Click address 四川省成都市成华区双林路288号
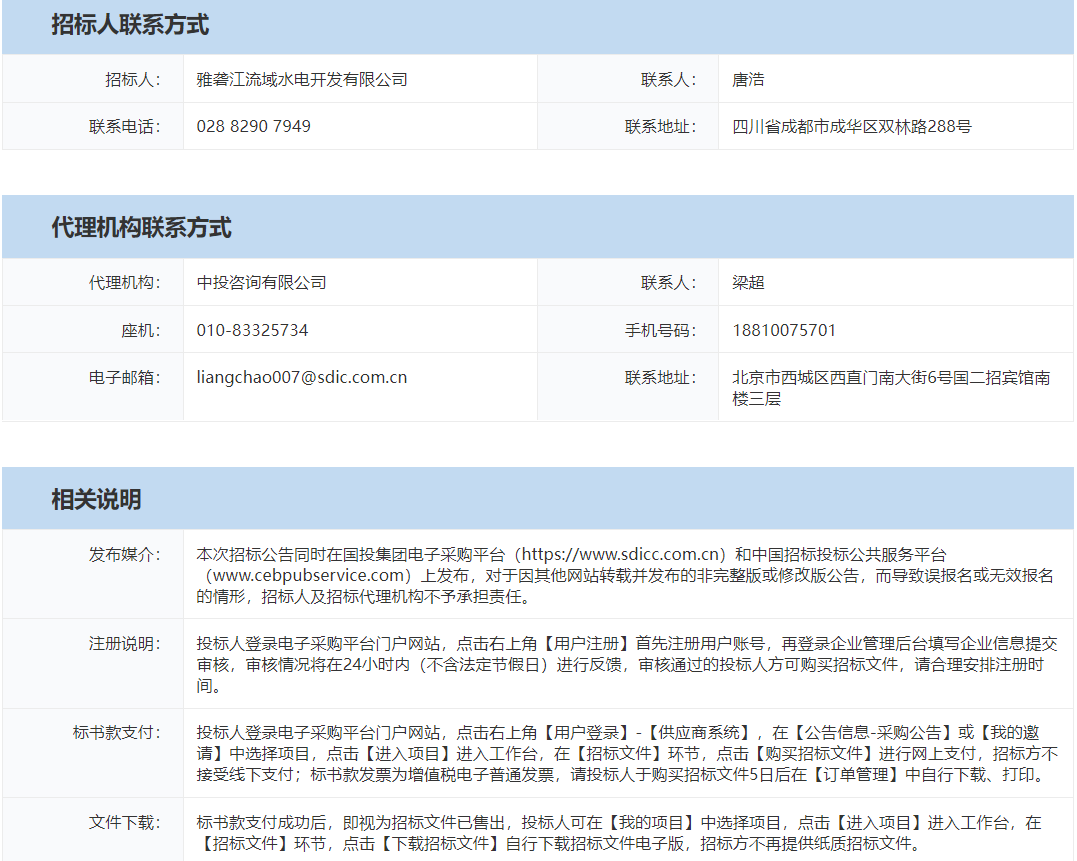 pyautogui.click(x=852, y=126)
